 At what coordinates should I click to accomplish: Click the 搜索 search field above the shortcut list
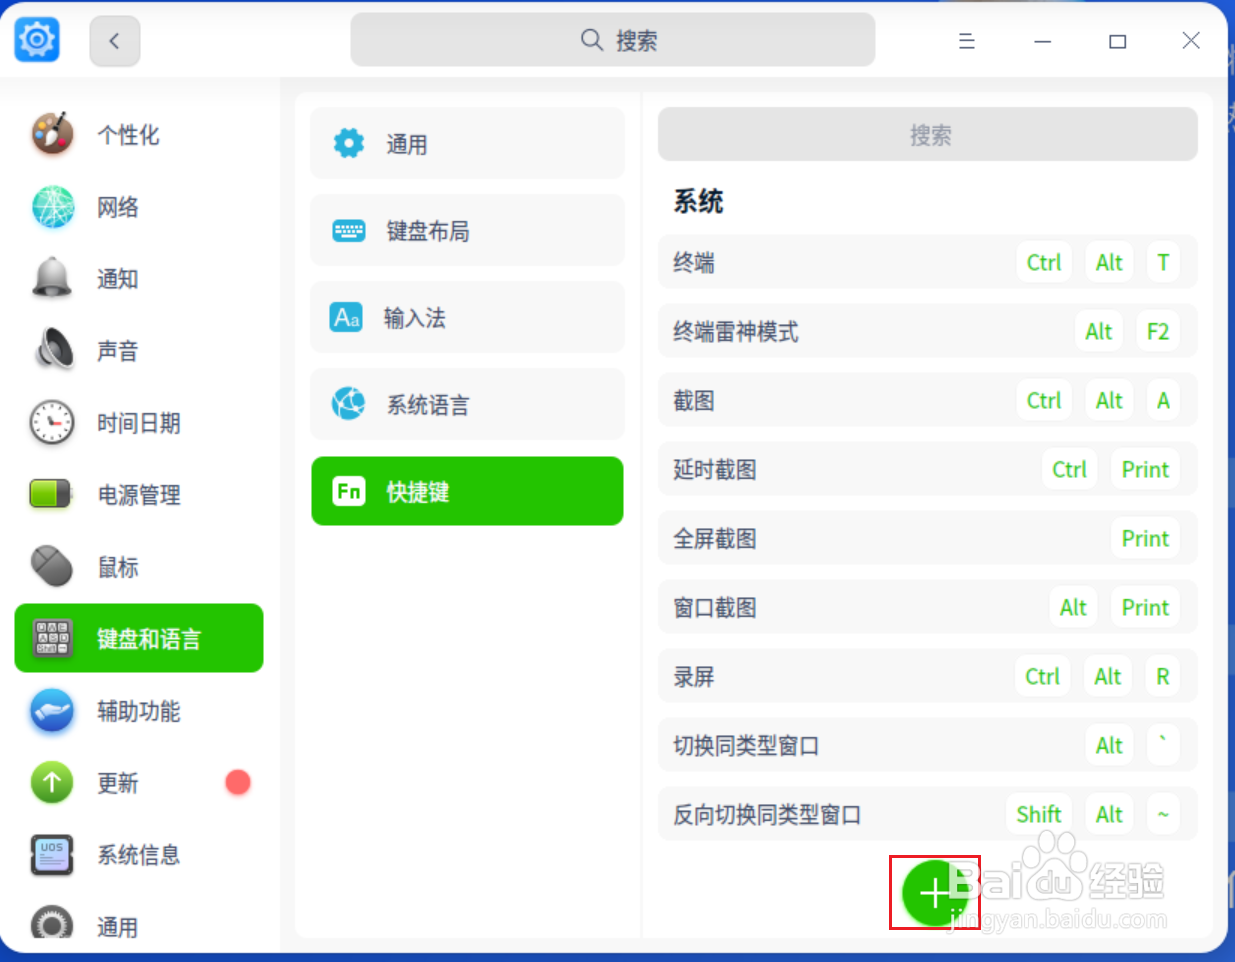click(x=927, y=134)
